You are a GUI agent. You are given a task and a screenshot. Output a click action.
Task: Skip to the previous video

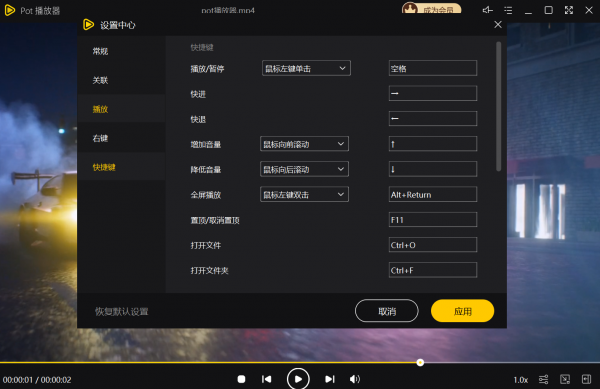[267, 379]
